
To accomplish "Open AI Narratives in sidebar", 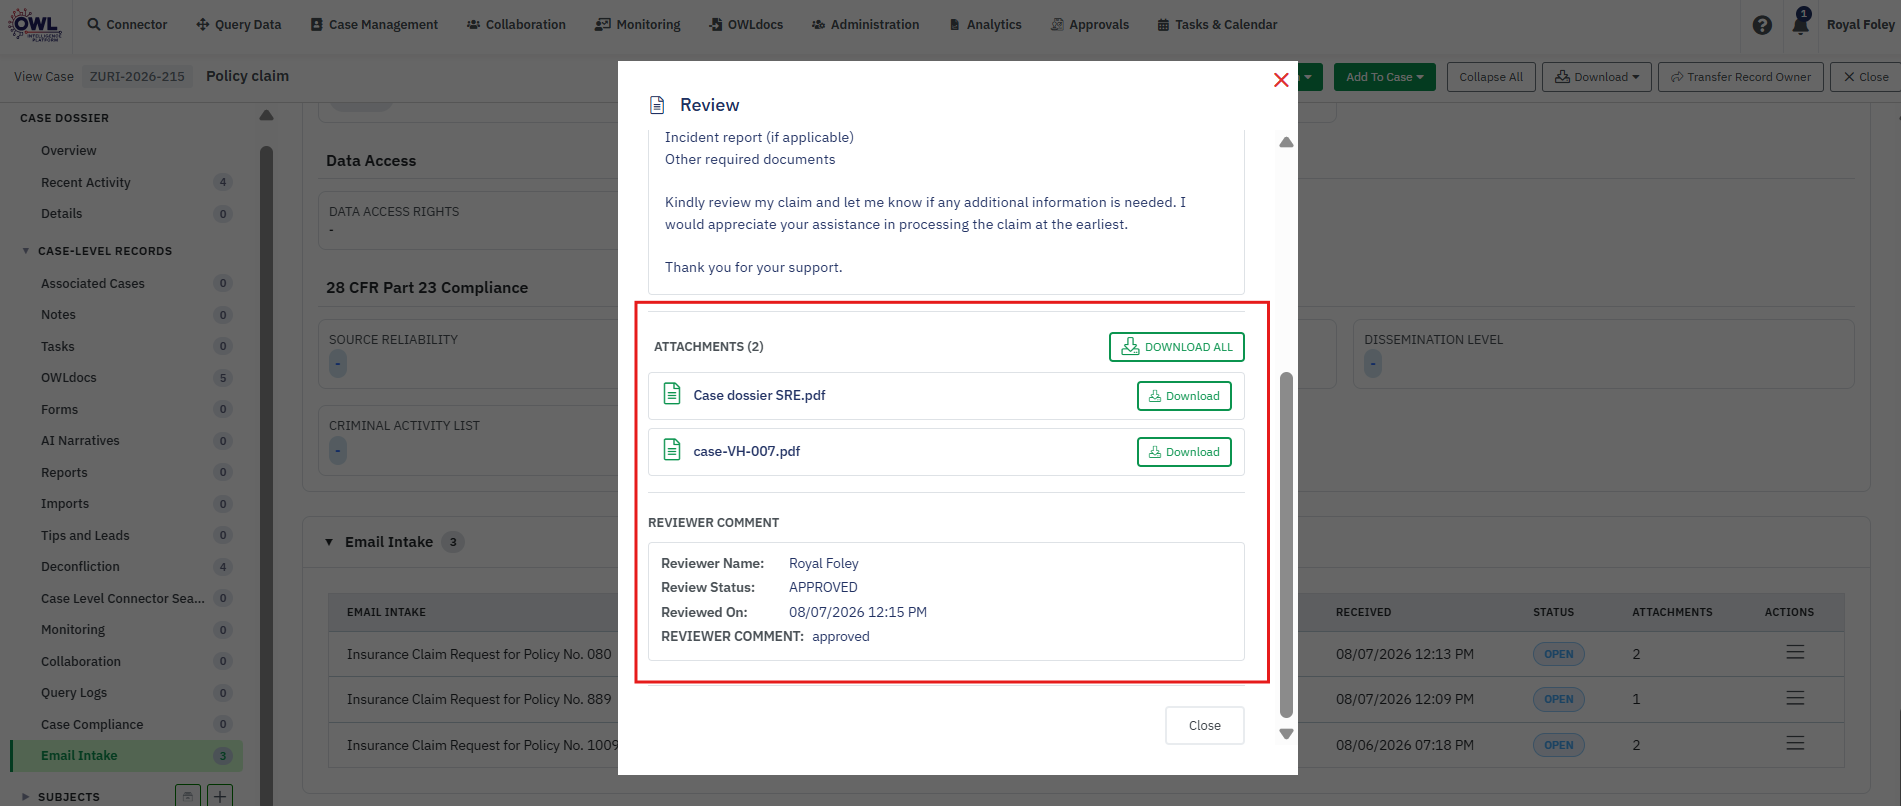I will 80,441.
